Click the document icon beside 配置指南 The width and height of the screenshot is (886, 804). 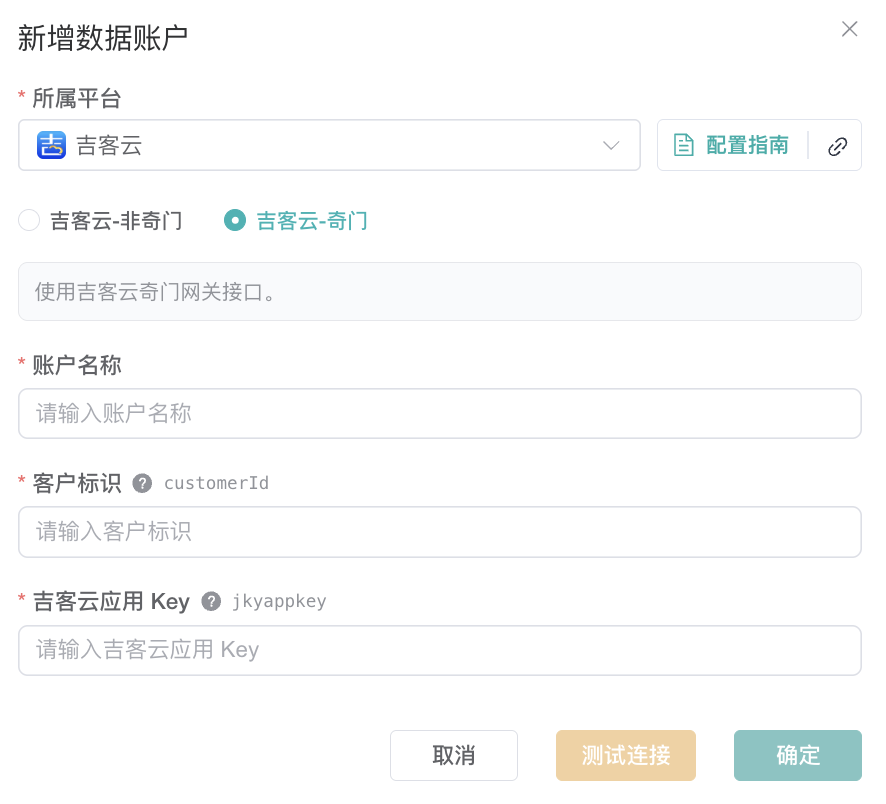[683, 145]
